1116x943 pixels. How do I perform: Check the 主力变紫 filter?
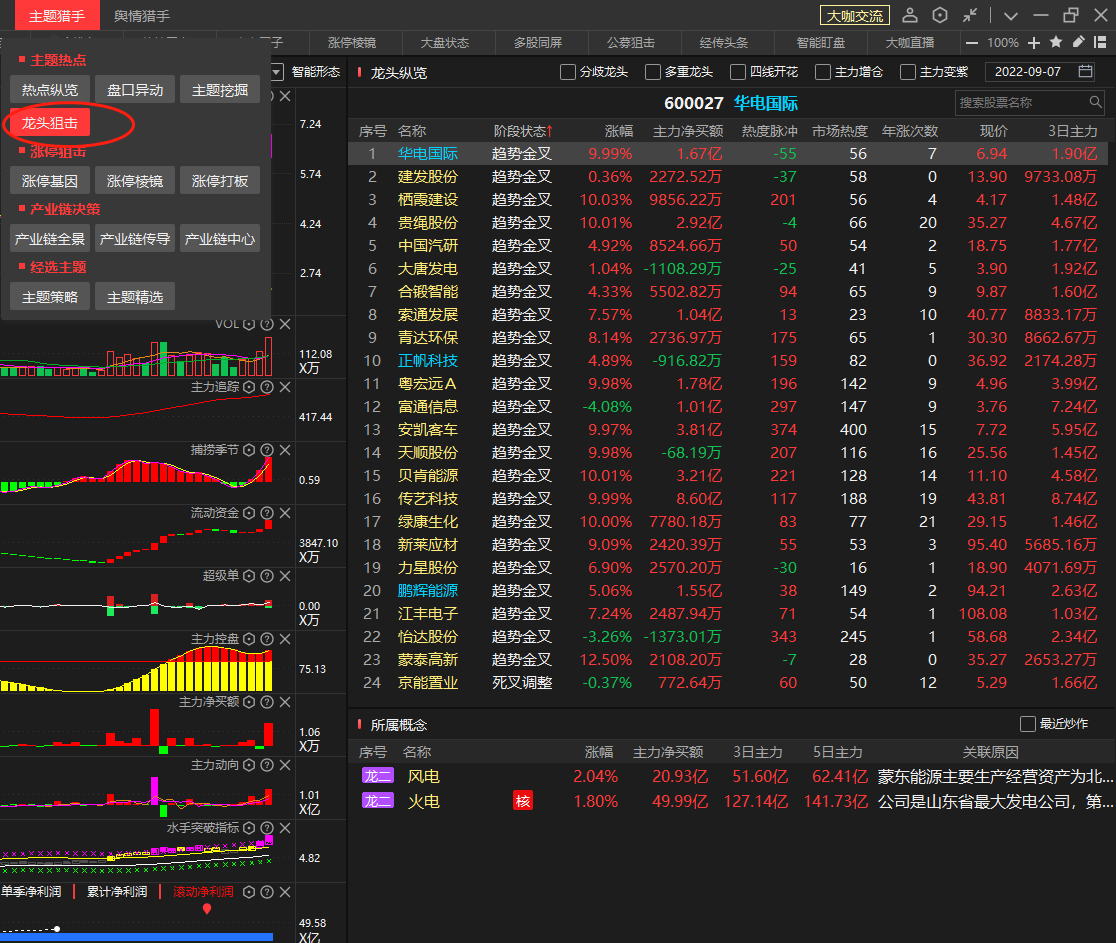point(907,72)
